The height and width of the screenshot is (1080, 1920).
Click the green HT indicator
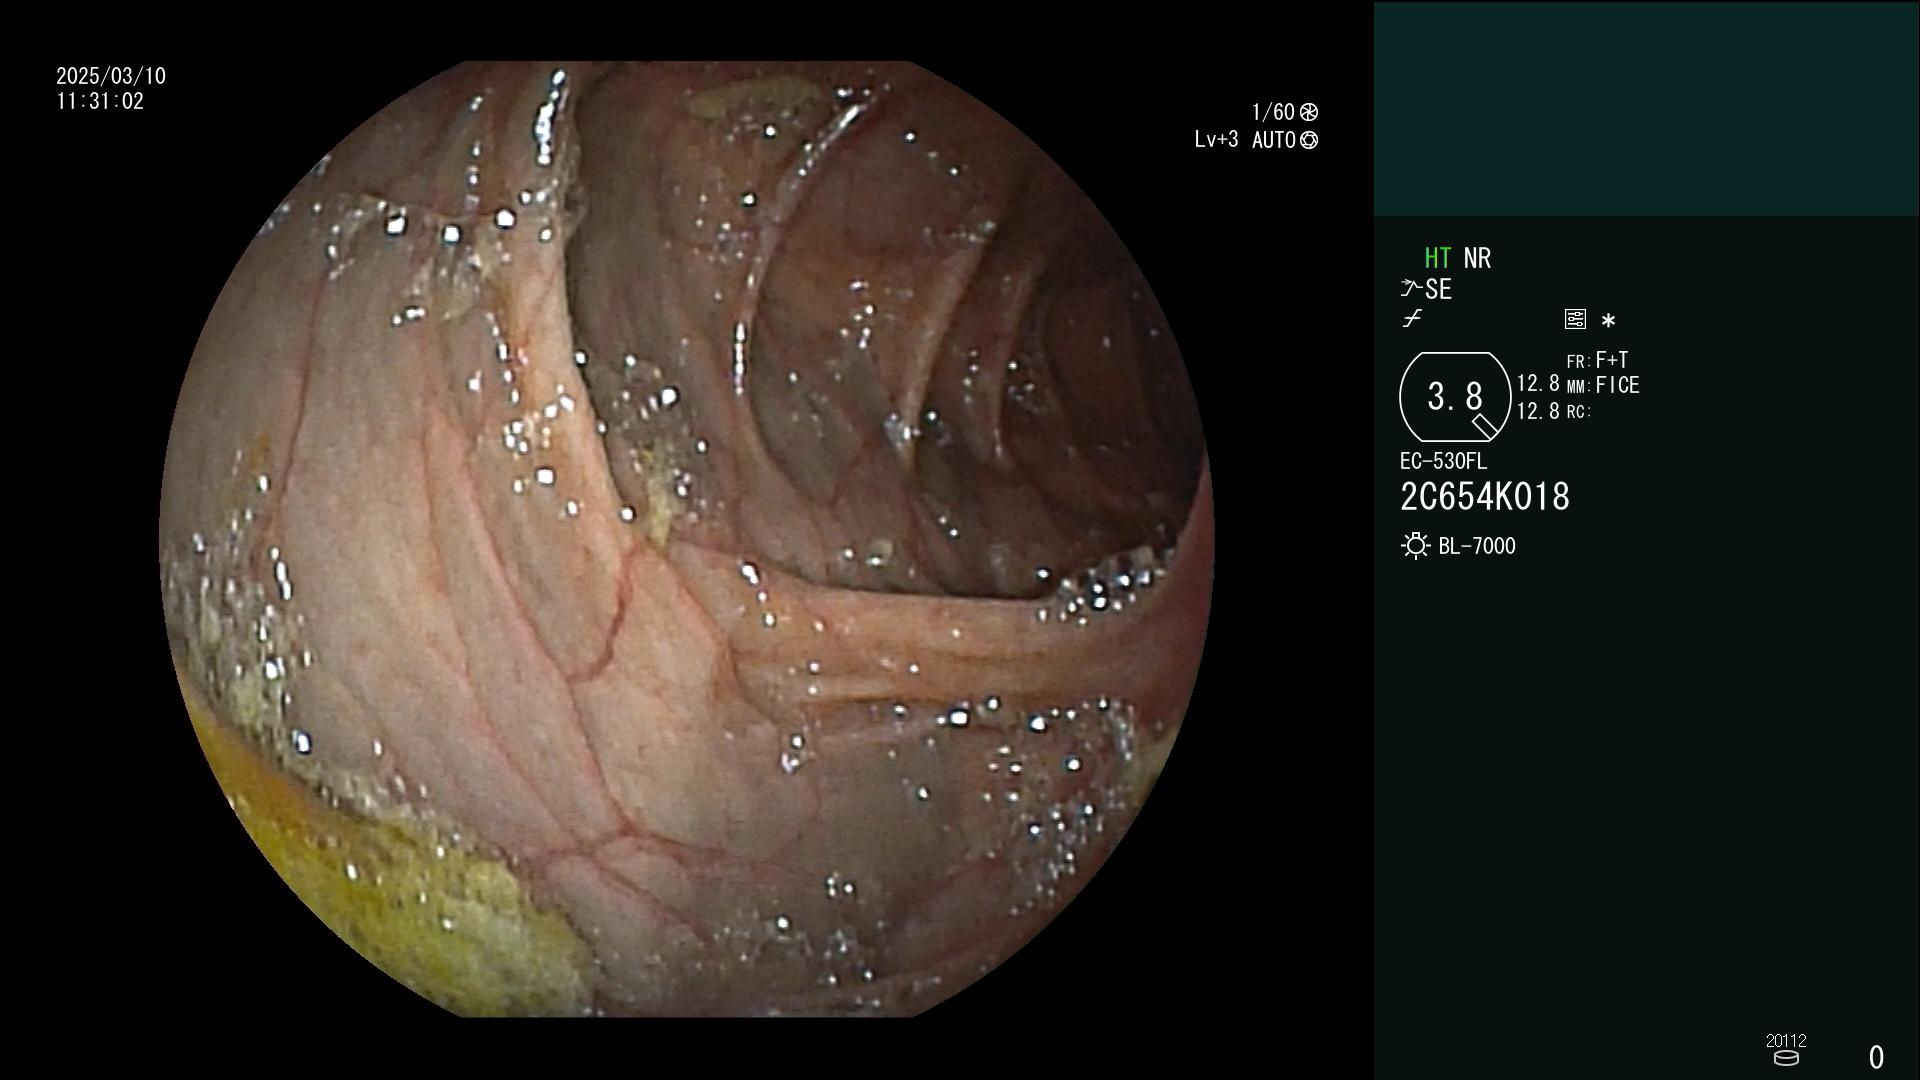pyautogui.click(x=1437, y=258)
